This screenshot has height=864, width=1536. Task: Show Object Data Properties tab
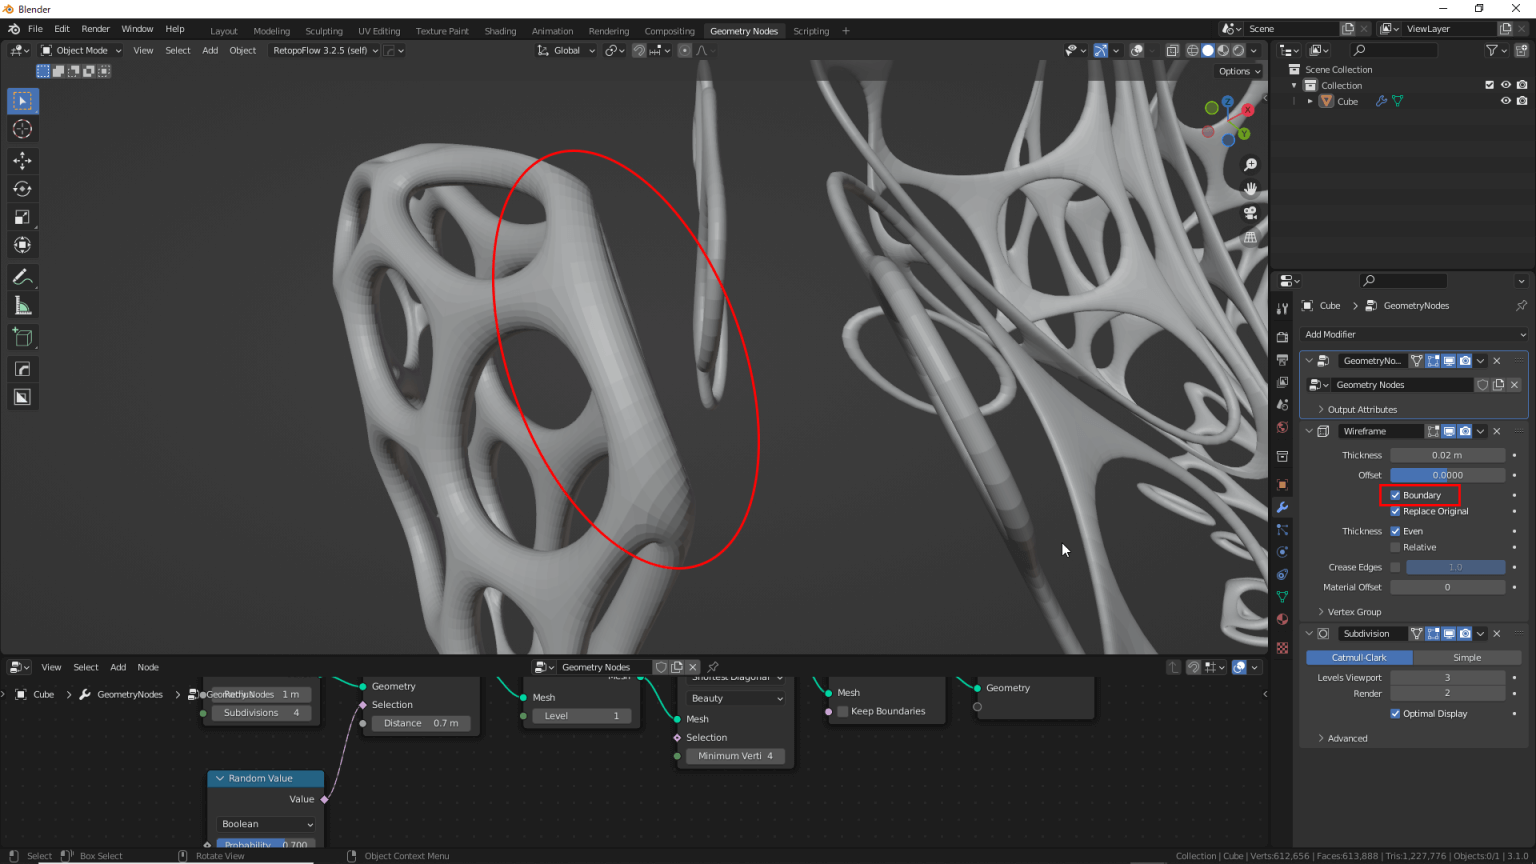tap(1282, 595)
